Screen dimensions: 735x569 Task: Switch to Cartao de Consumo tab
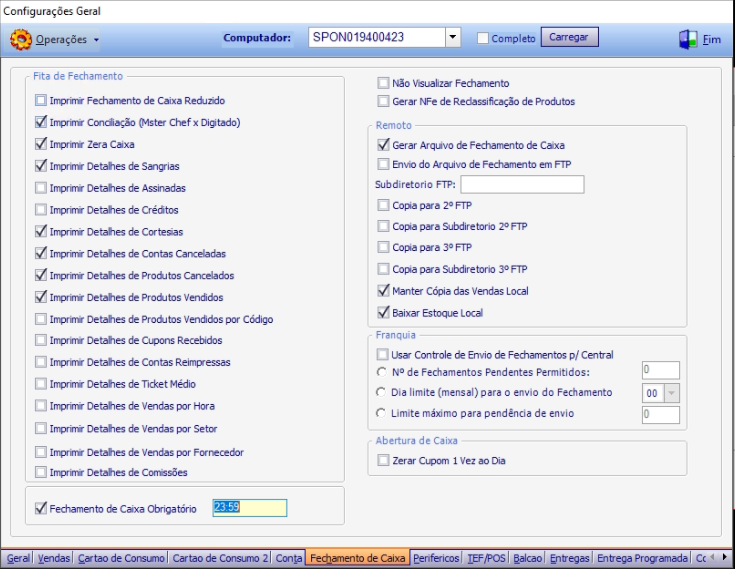[121, 558]
